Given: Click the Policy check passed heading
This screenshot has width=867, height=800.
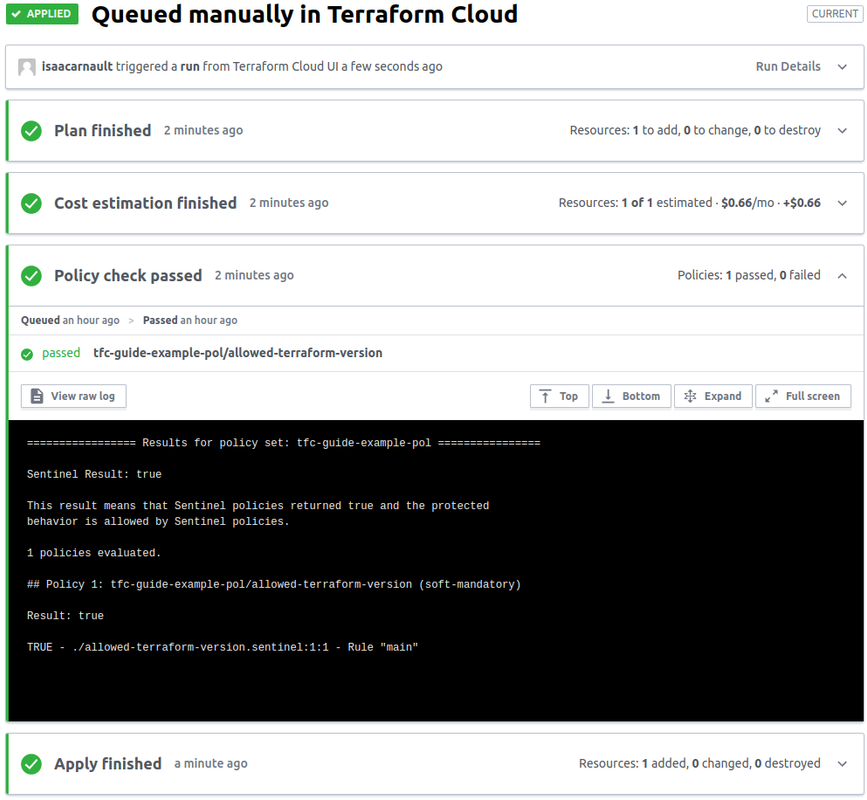Looking at the screenshot, I should (x=128, y=275).
